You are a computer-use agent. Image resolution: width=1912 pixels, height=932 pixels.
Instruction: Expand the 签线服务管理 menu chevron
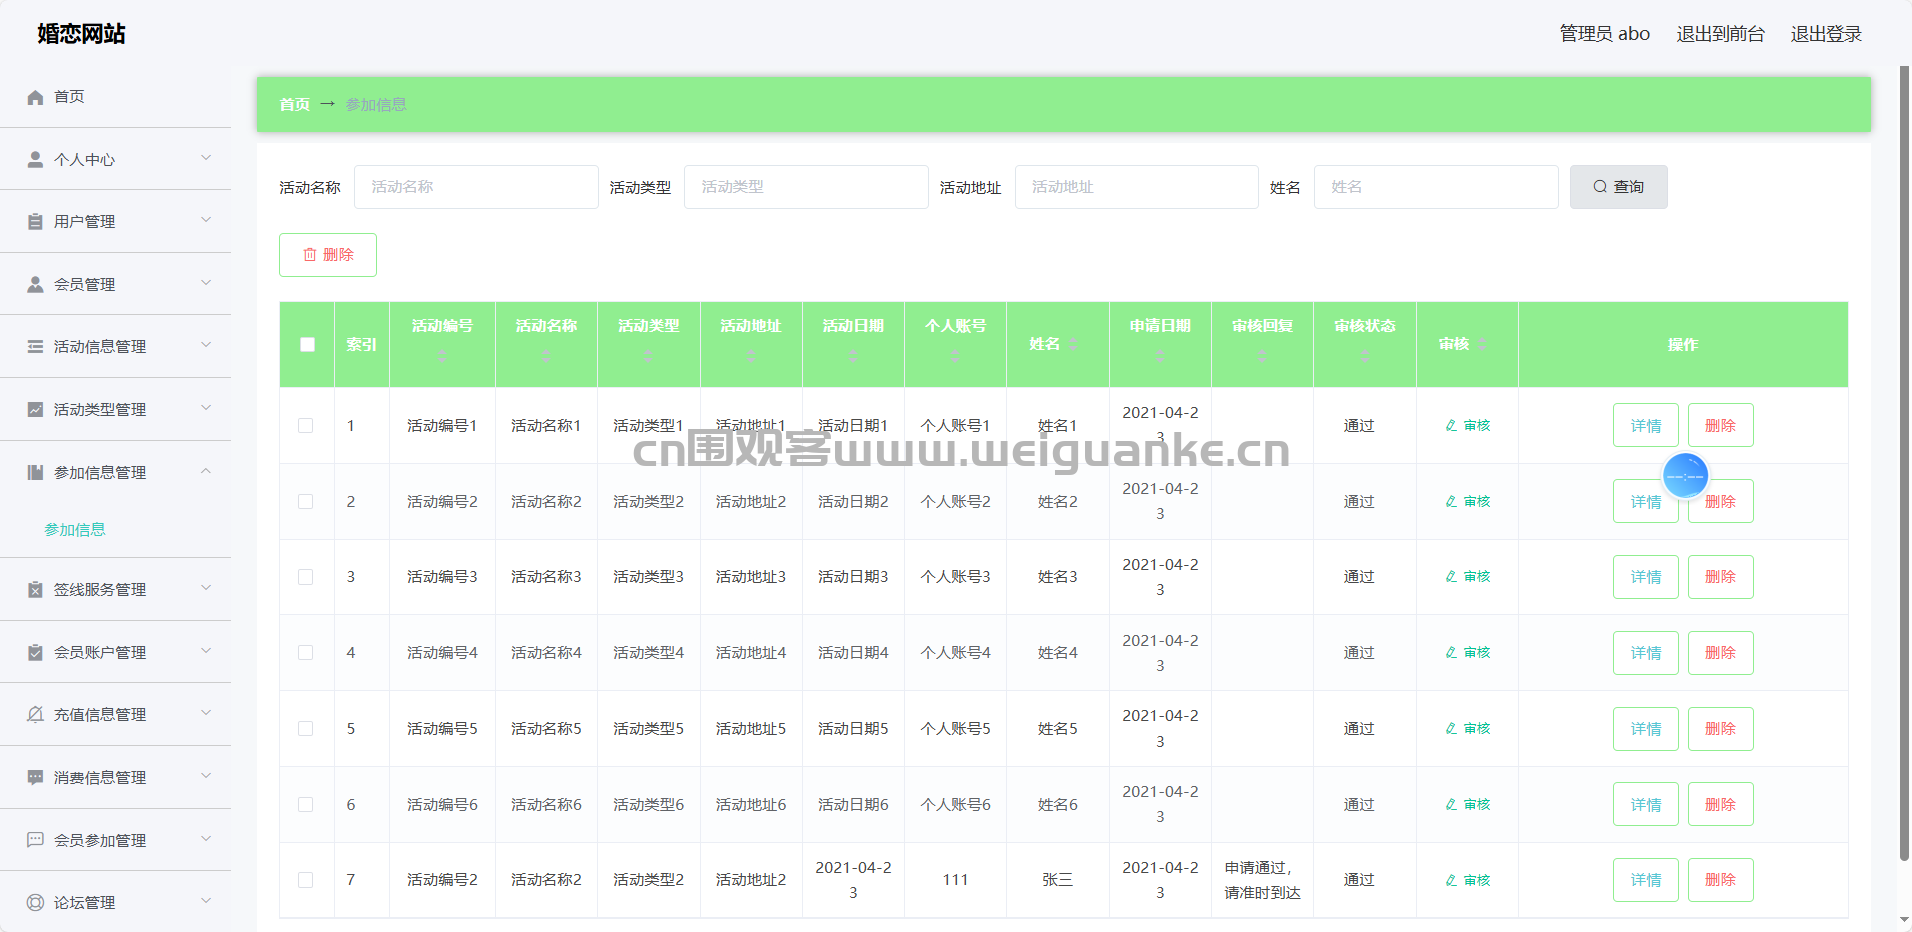click(x=206, y=588)
